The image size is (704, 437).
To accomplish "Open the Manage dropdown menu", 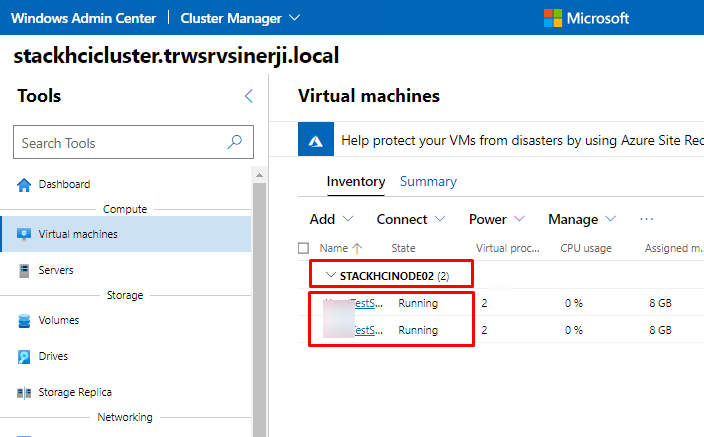I will click(x=581, y=219).
